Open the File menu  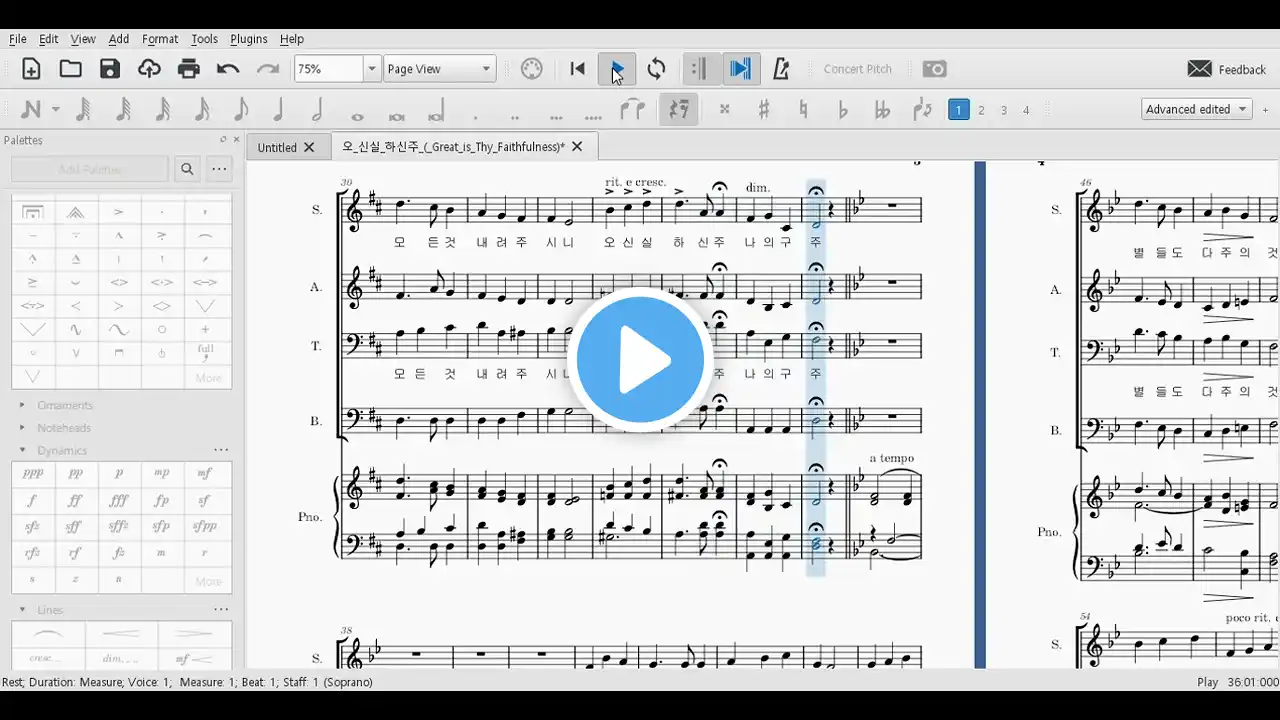[18, 39]
